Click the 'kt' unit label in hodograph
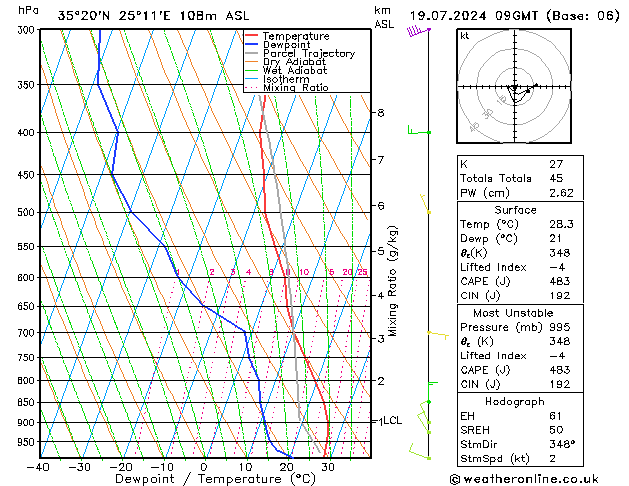Image resolution: width=629 pixels, height=486 pixels. coord(465,36)
